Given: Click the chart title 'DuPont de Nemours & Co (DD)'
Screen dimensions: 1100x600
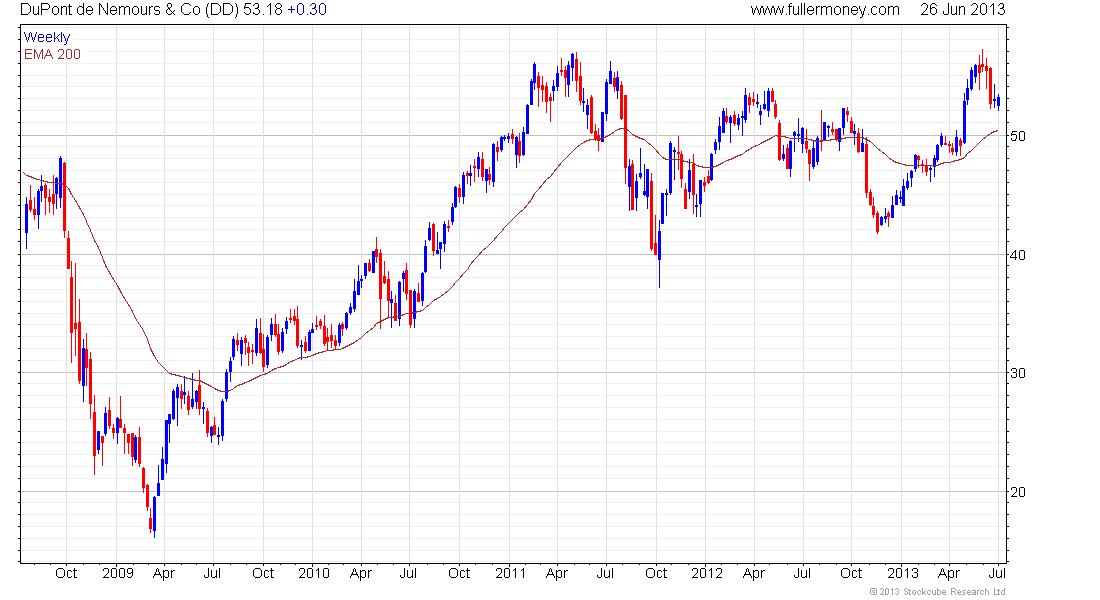Looking at the screenshot, I should (x=129, y=10).
